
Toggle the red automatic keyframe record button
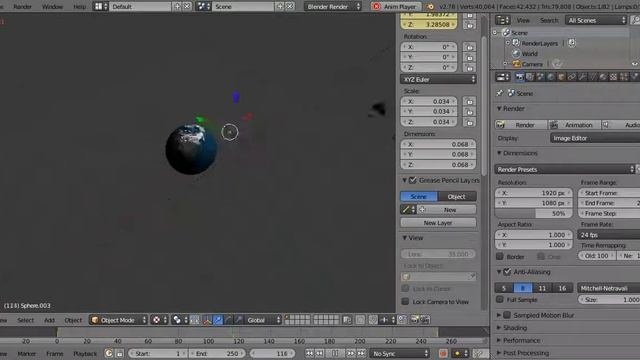[443, 353]
